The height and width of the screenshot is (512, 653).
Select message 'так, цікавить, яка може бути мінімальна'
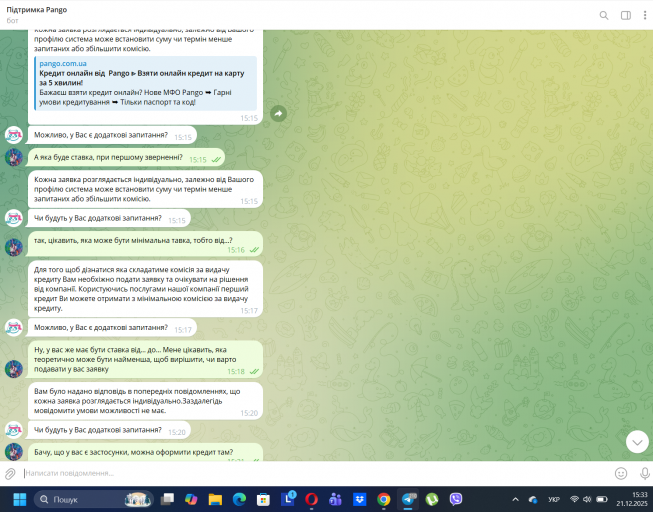pyautogui.click(x=145, y=244)
